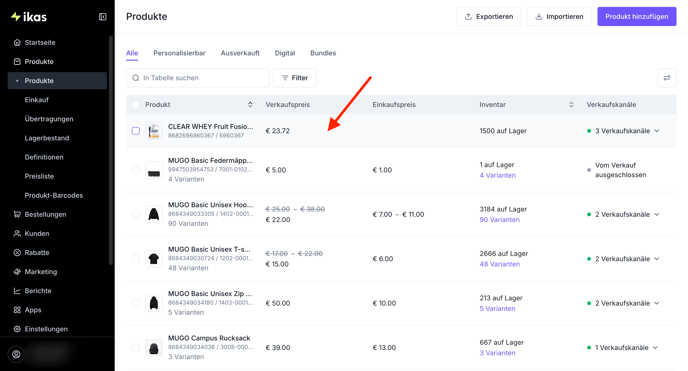The image size is (688, 371).
Task: Check the MUGO Basic Federmäppchen row
Action: [x=136, y=170]
